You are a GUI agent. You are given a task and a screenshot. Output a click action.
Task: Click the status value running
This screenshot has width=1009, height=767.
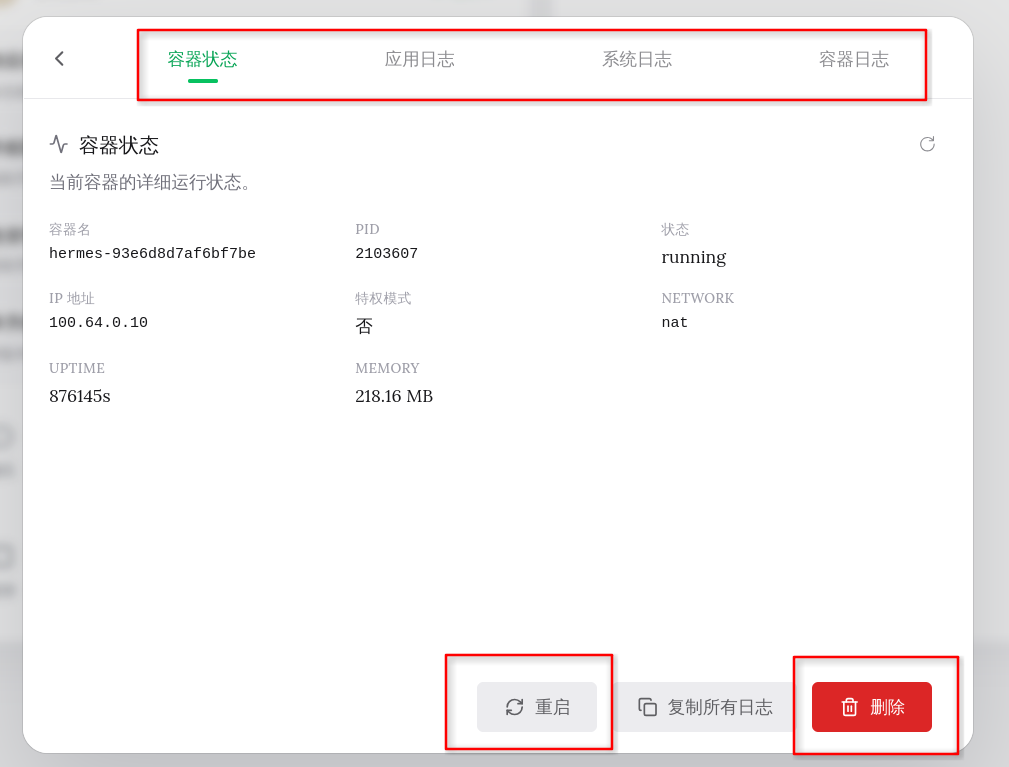694,257
